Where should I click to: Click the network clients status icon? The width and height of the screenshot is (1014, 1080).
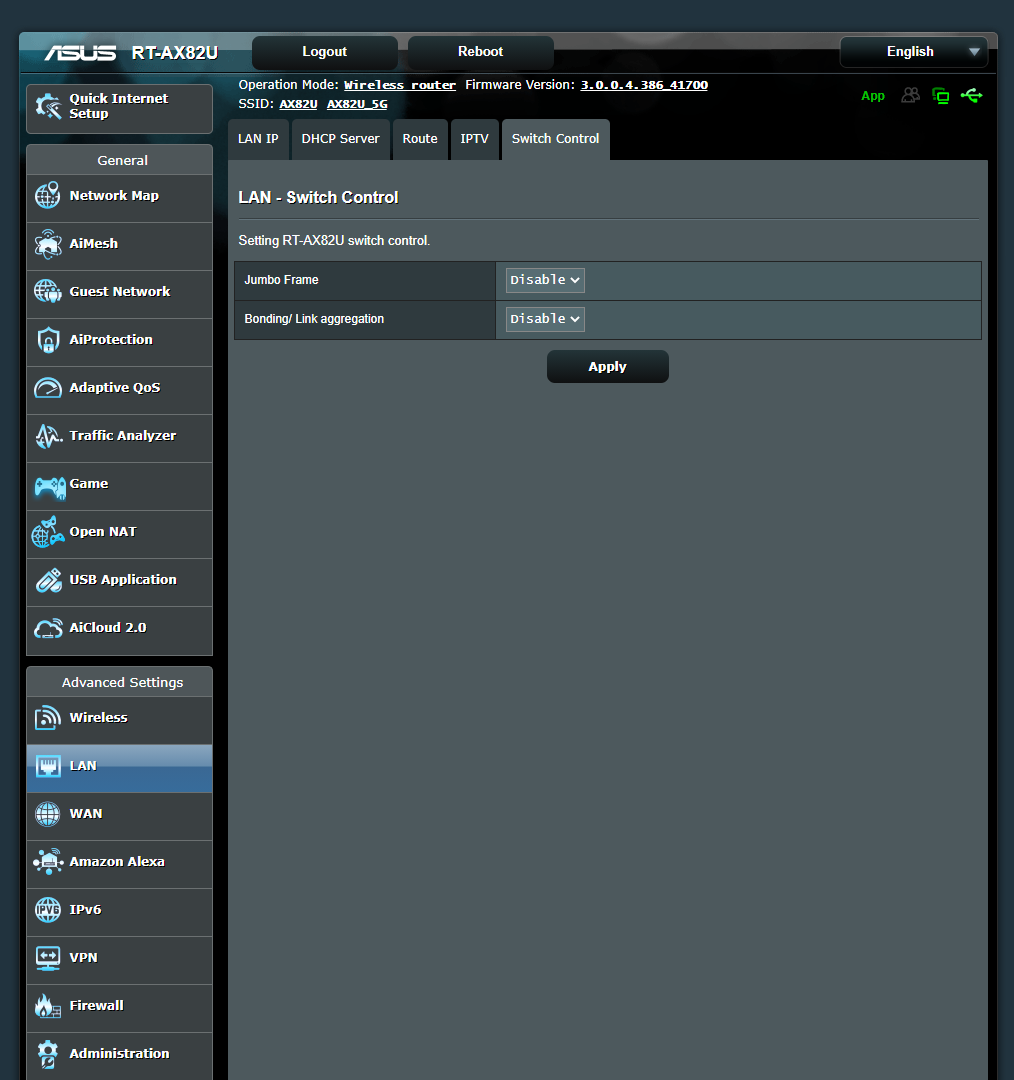point(940,96)
